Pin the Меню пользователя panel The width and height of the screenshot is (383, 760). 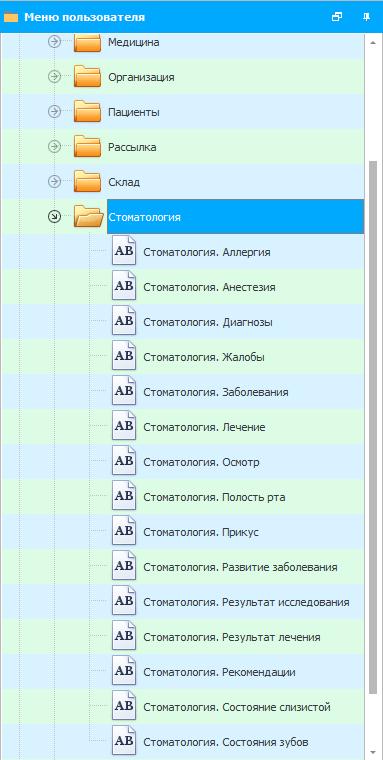366,17
